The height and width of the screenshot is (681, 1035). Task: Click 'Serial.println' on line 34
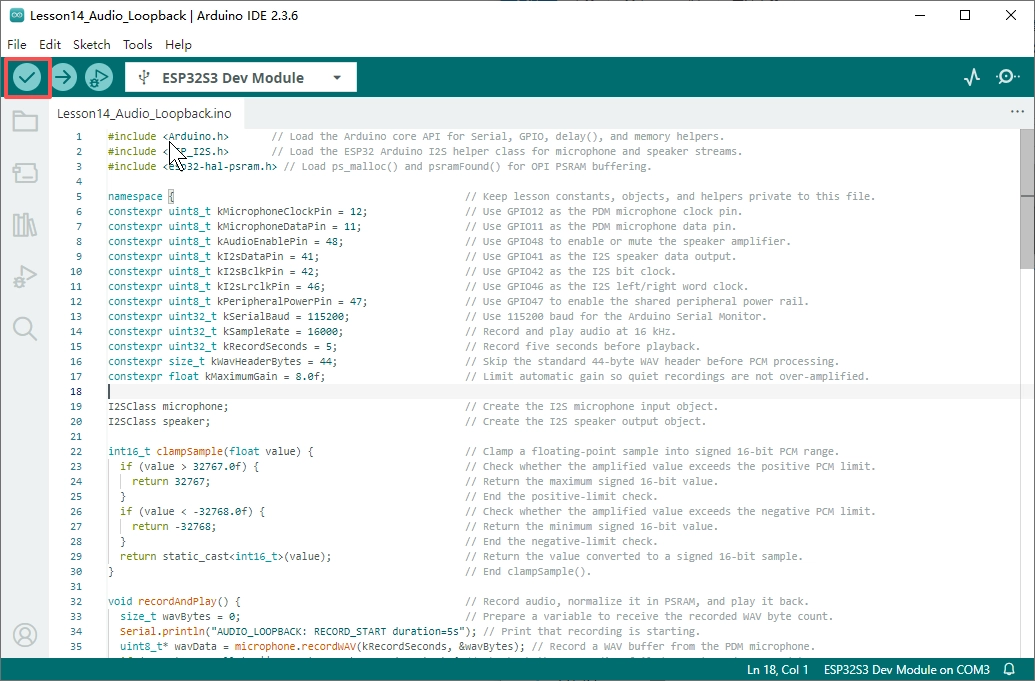click(x=162, y=632)
